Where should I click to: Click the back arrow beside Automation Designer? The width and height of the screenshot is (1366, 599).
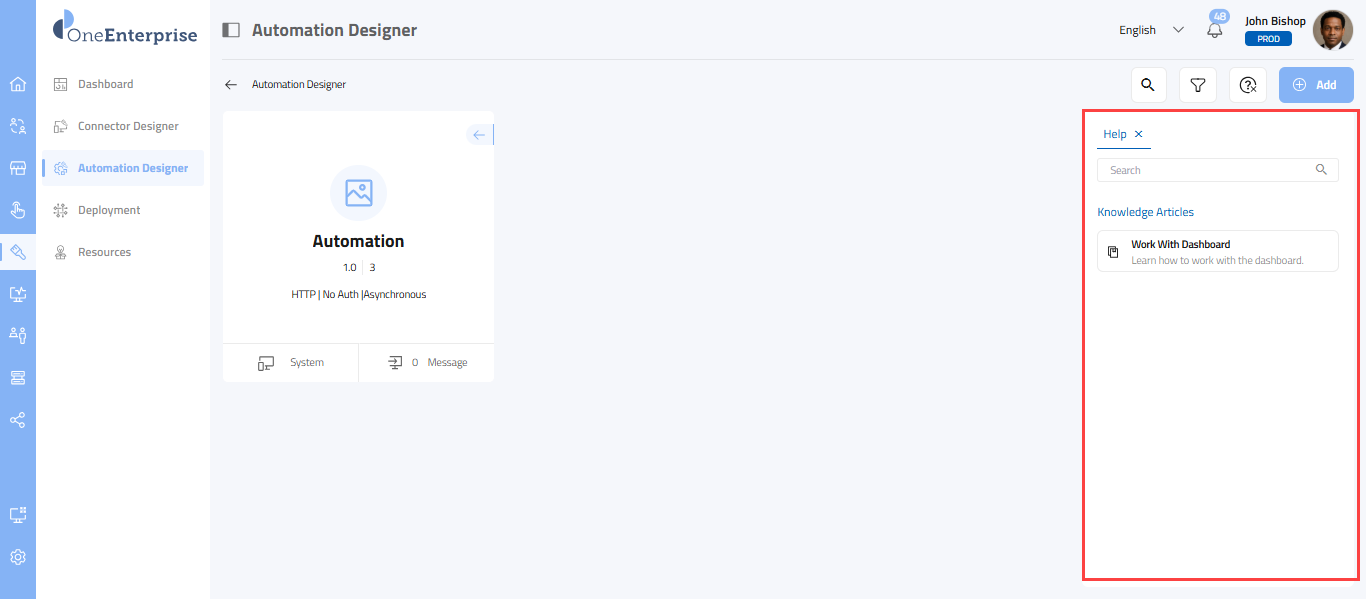pos(231,85)
